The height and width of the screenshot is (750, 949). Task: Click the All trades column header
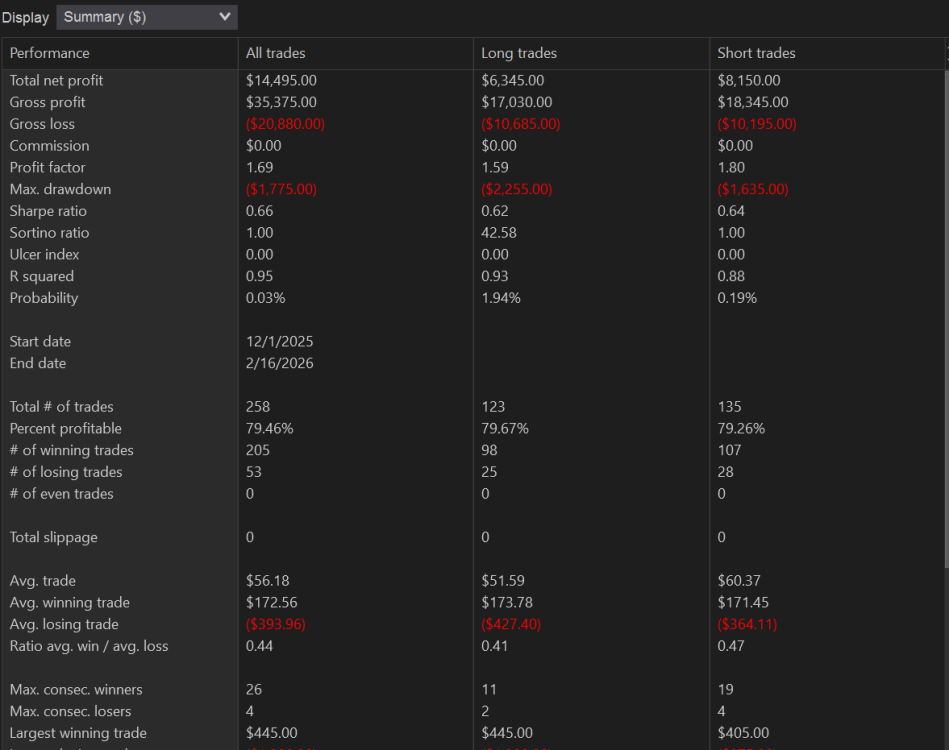pos(276,53)
